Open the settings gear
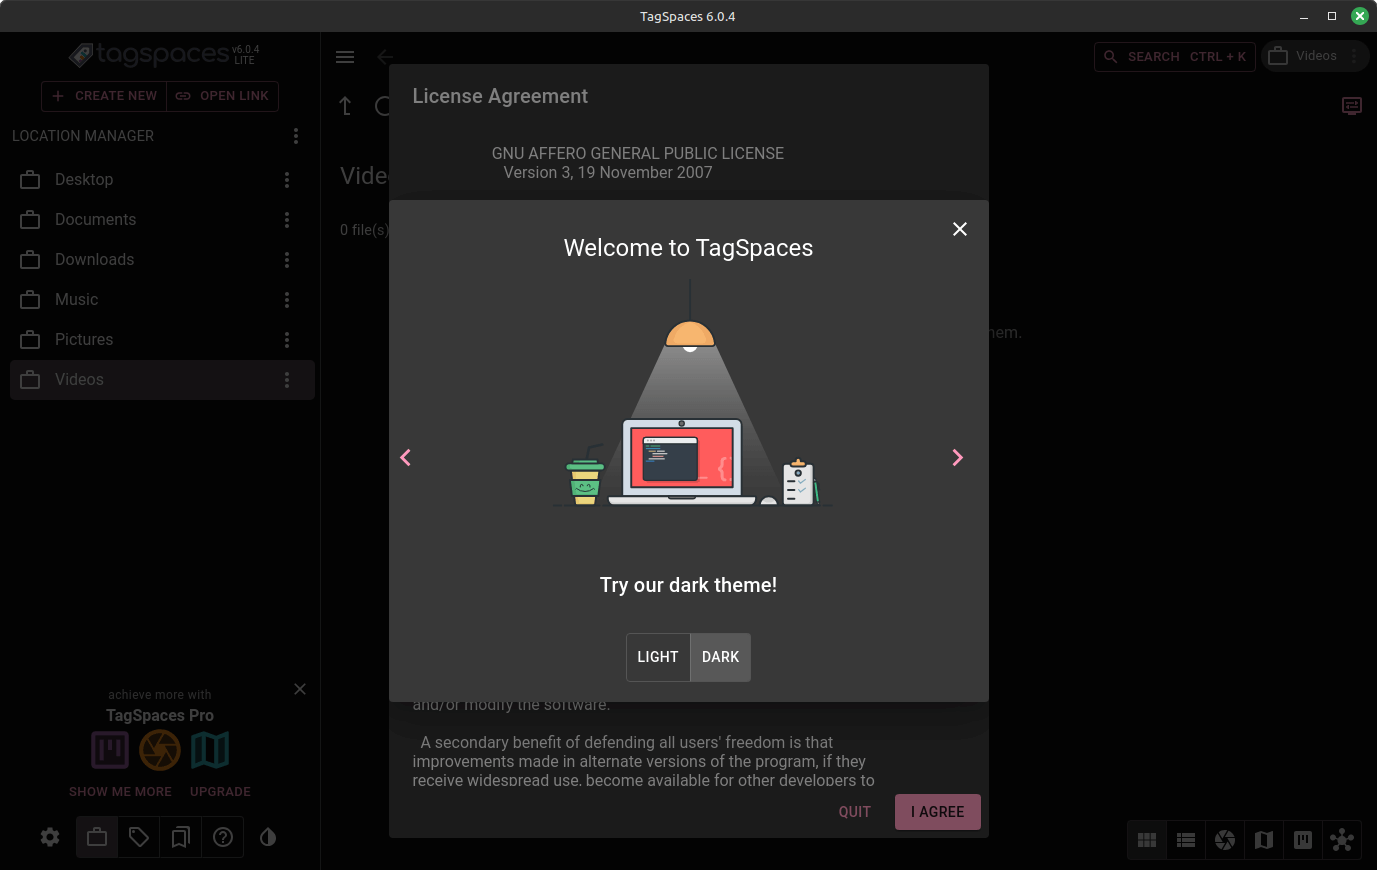Screen dimensions: 1377x870 [x=50, y=837]
